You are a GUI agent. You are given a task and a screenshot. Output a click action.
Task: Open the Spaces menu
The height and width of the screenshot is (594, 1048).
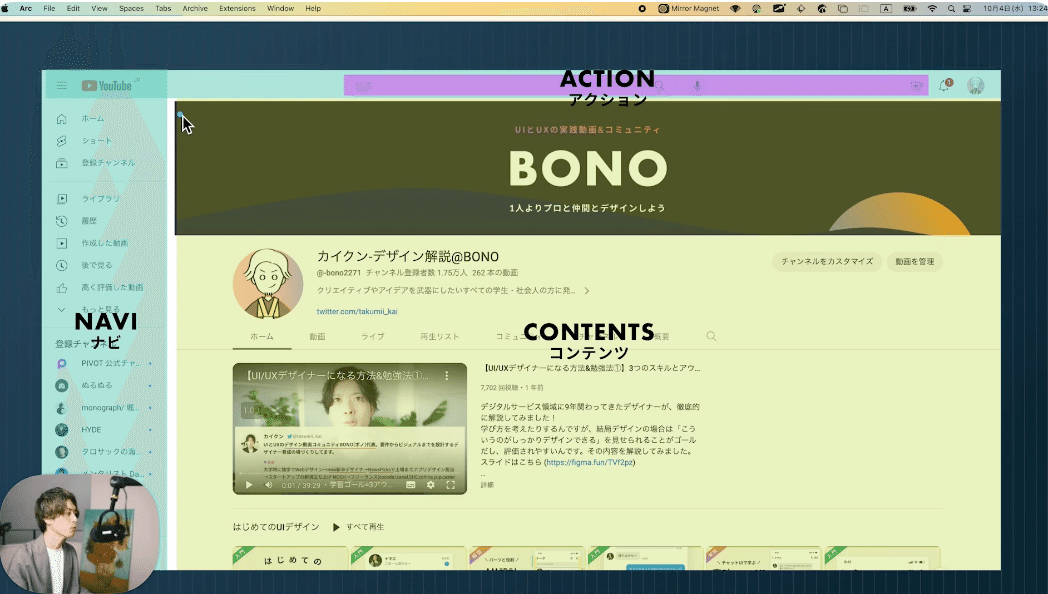131,9
